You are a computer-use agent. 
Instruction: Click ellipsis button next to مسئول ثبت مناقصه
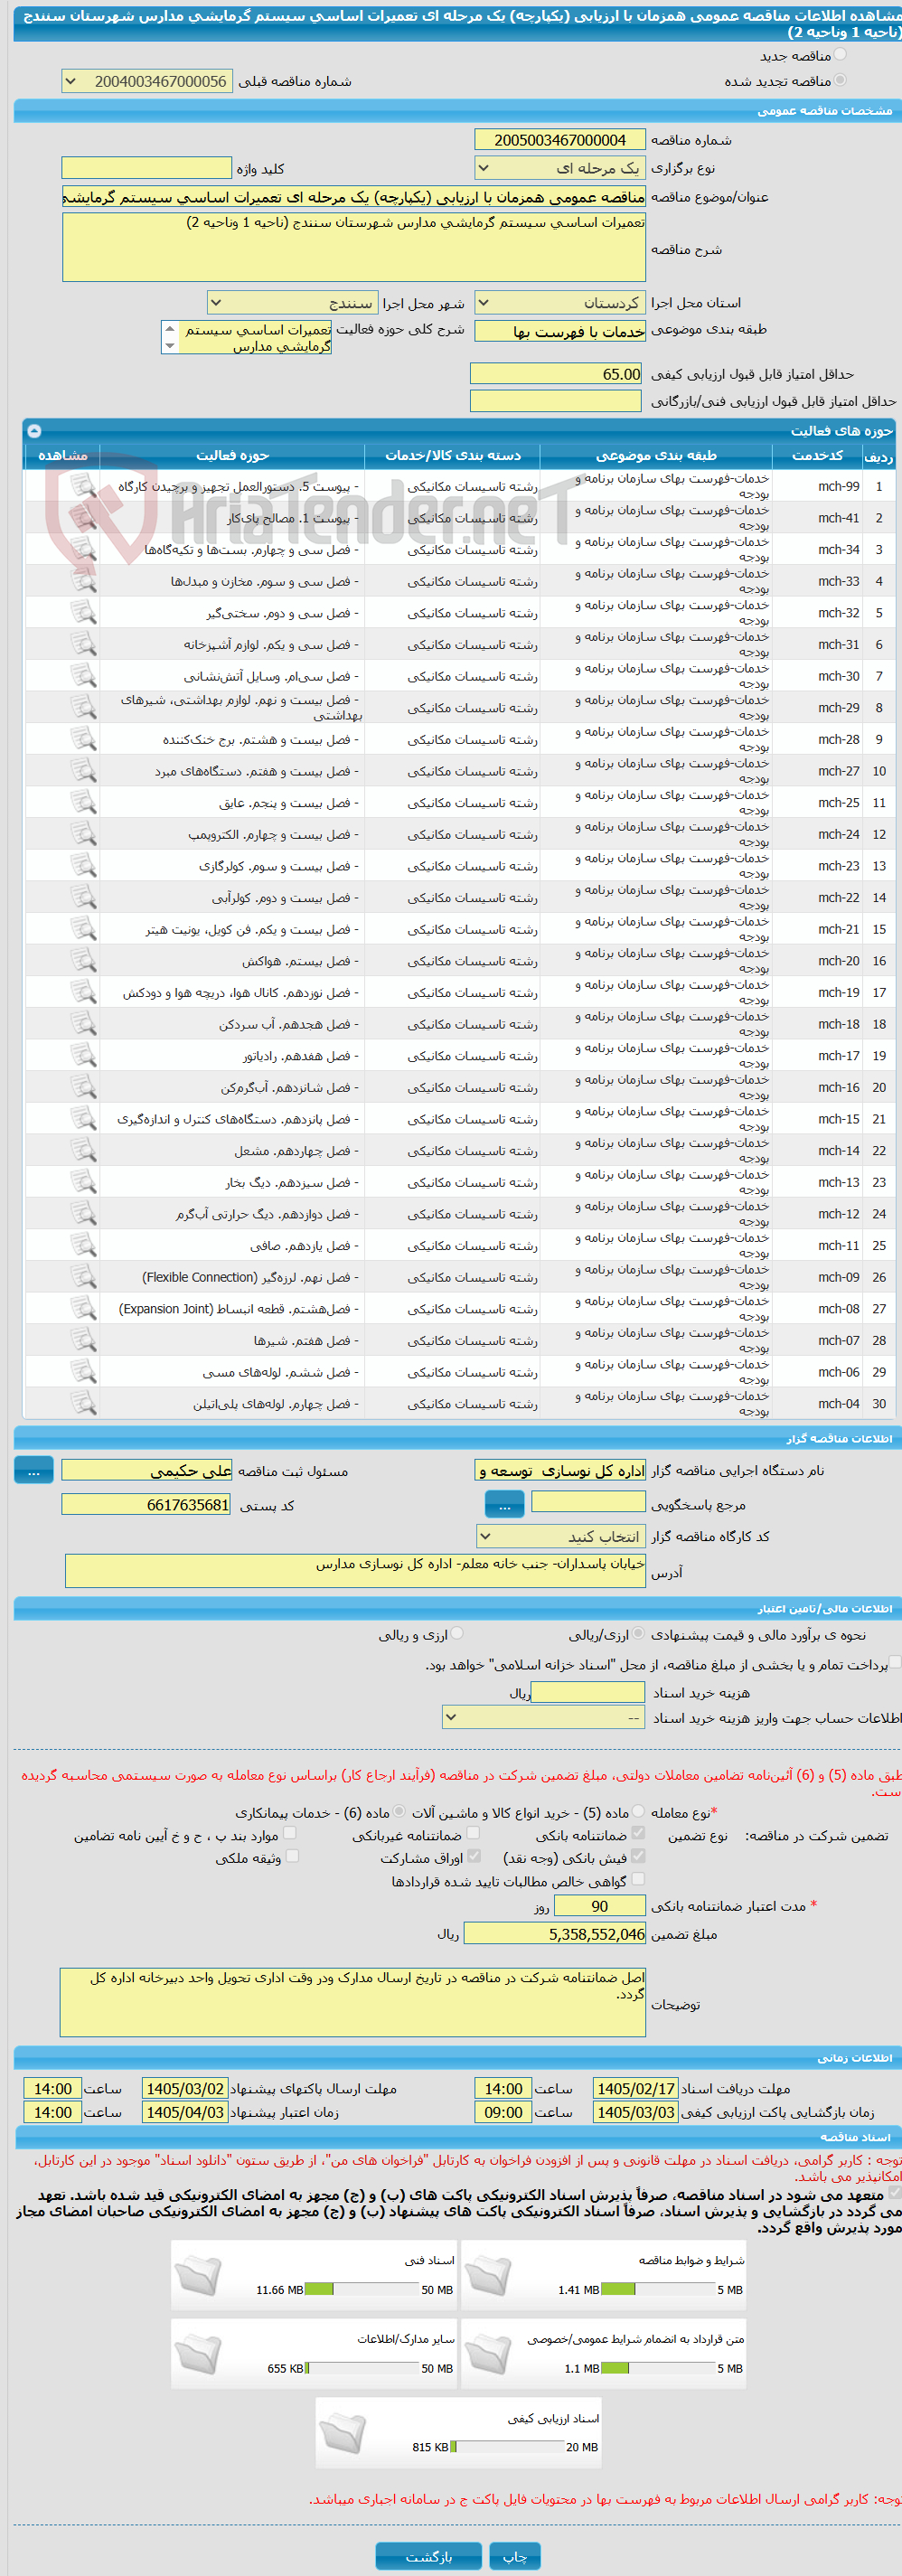point(34,1471)
